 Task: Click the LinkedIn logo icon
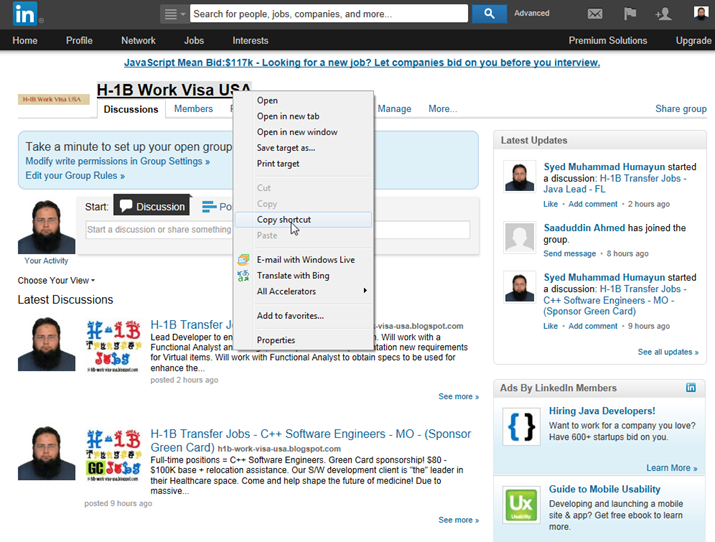point(25,14)
